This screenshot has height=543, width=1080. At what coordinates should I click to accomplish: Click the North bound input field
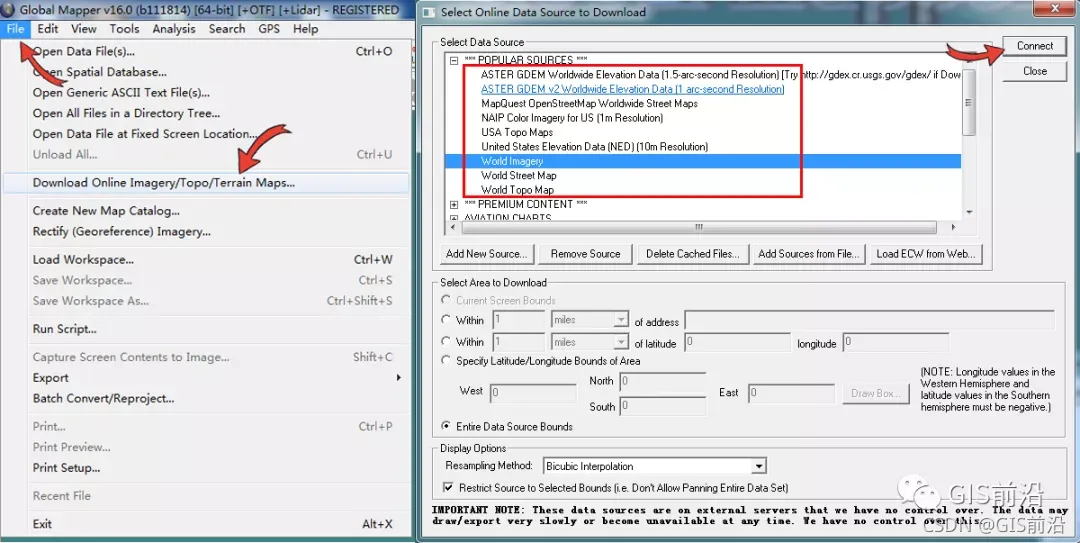663,381
